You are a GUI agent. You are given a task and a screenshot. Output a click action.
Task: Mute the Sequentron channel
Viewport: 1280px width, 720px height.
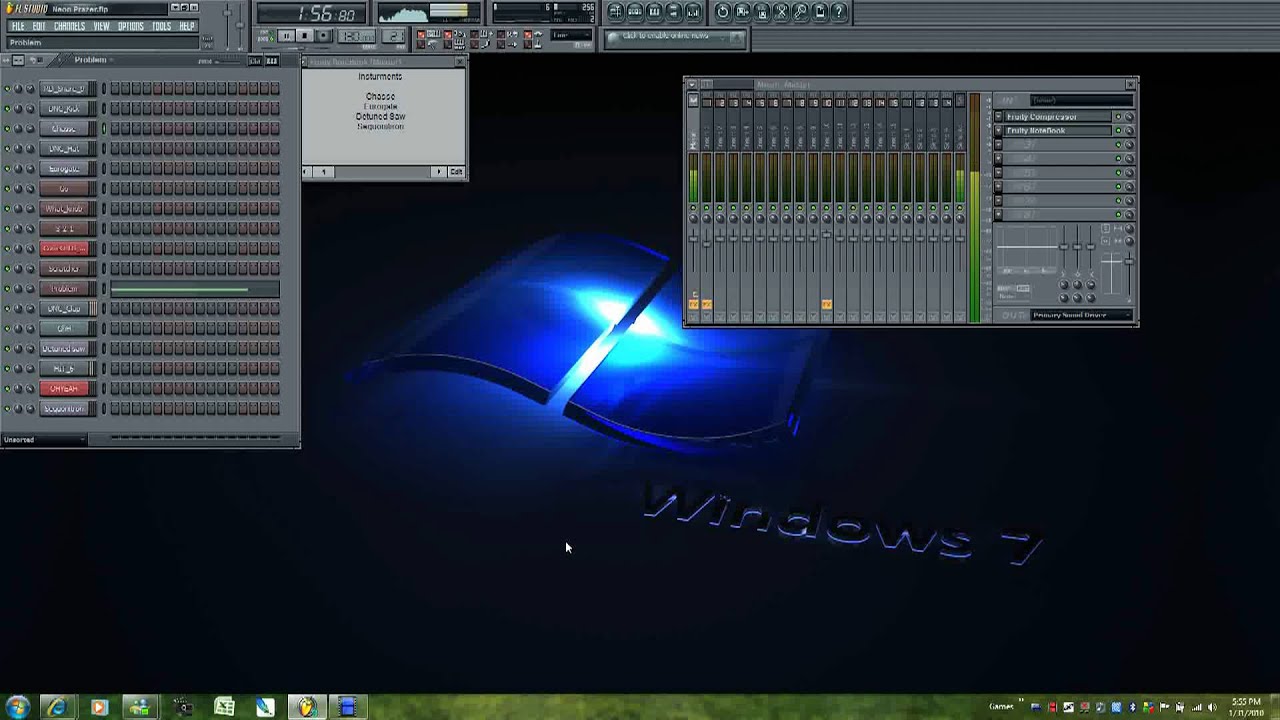[7, 408]
